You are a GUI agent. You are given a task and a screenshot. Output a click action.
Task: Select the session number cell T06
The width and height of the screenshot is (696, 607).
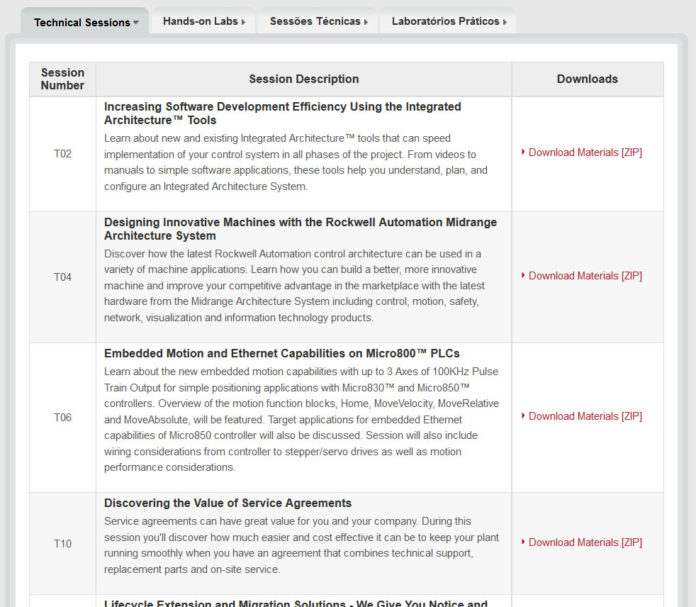tap(63, 417)
